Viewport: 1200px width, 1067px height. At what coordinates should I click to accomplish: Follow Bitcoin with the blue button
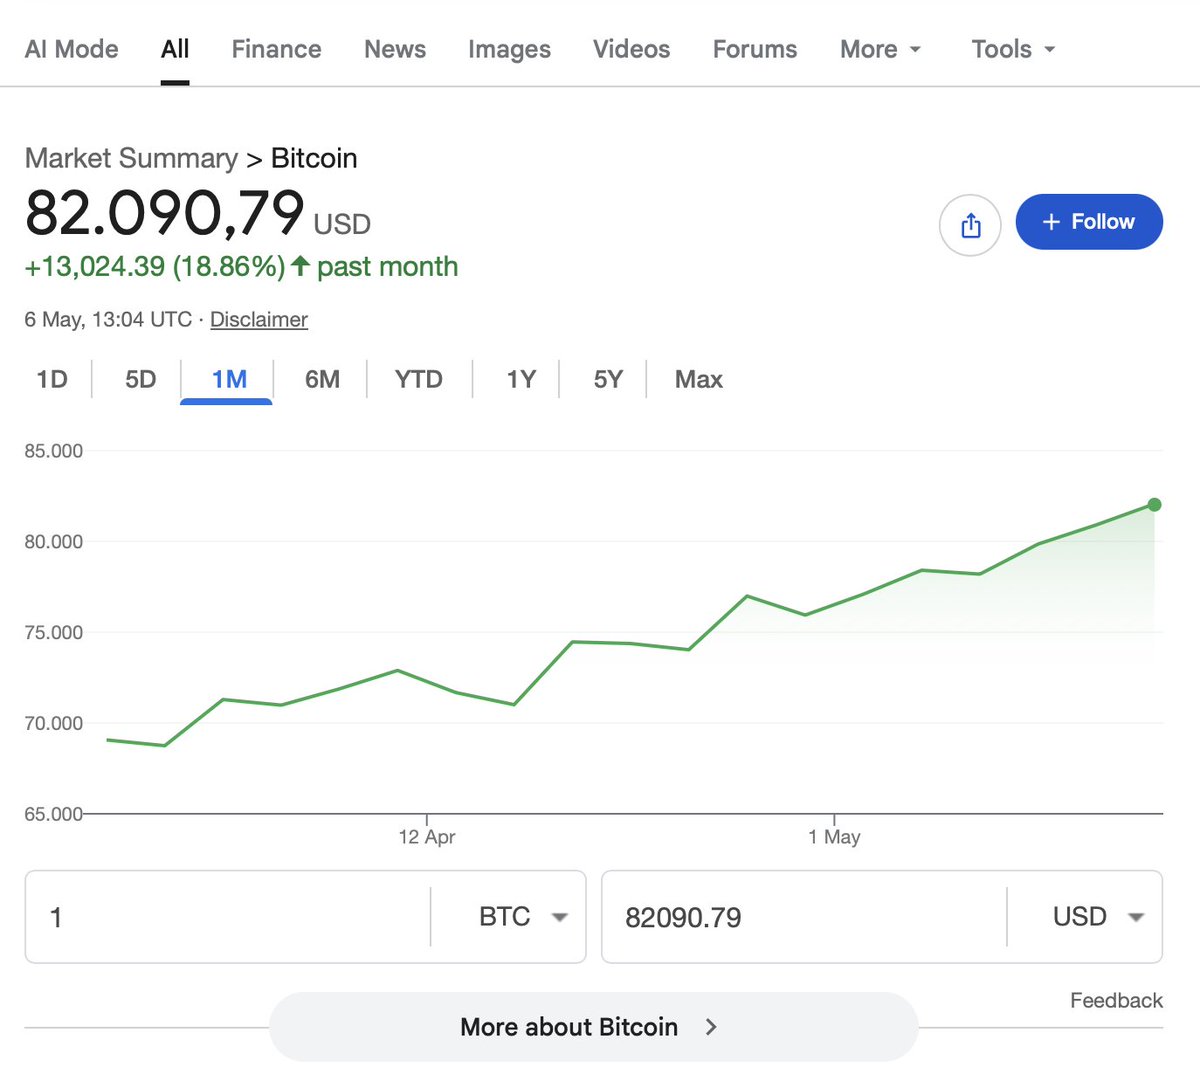point(1089,222)
